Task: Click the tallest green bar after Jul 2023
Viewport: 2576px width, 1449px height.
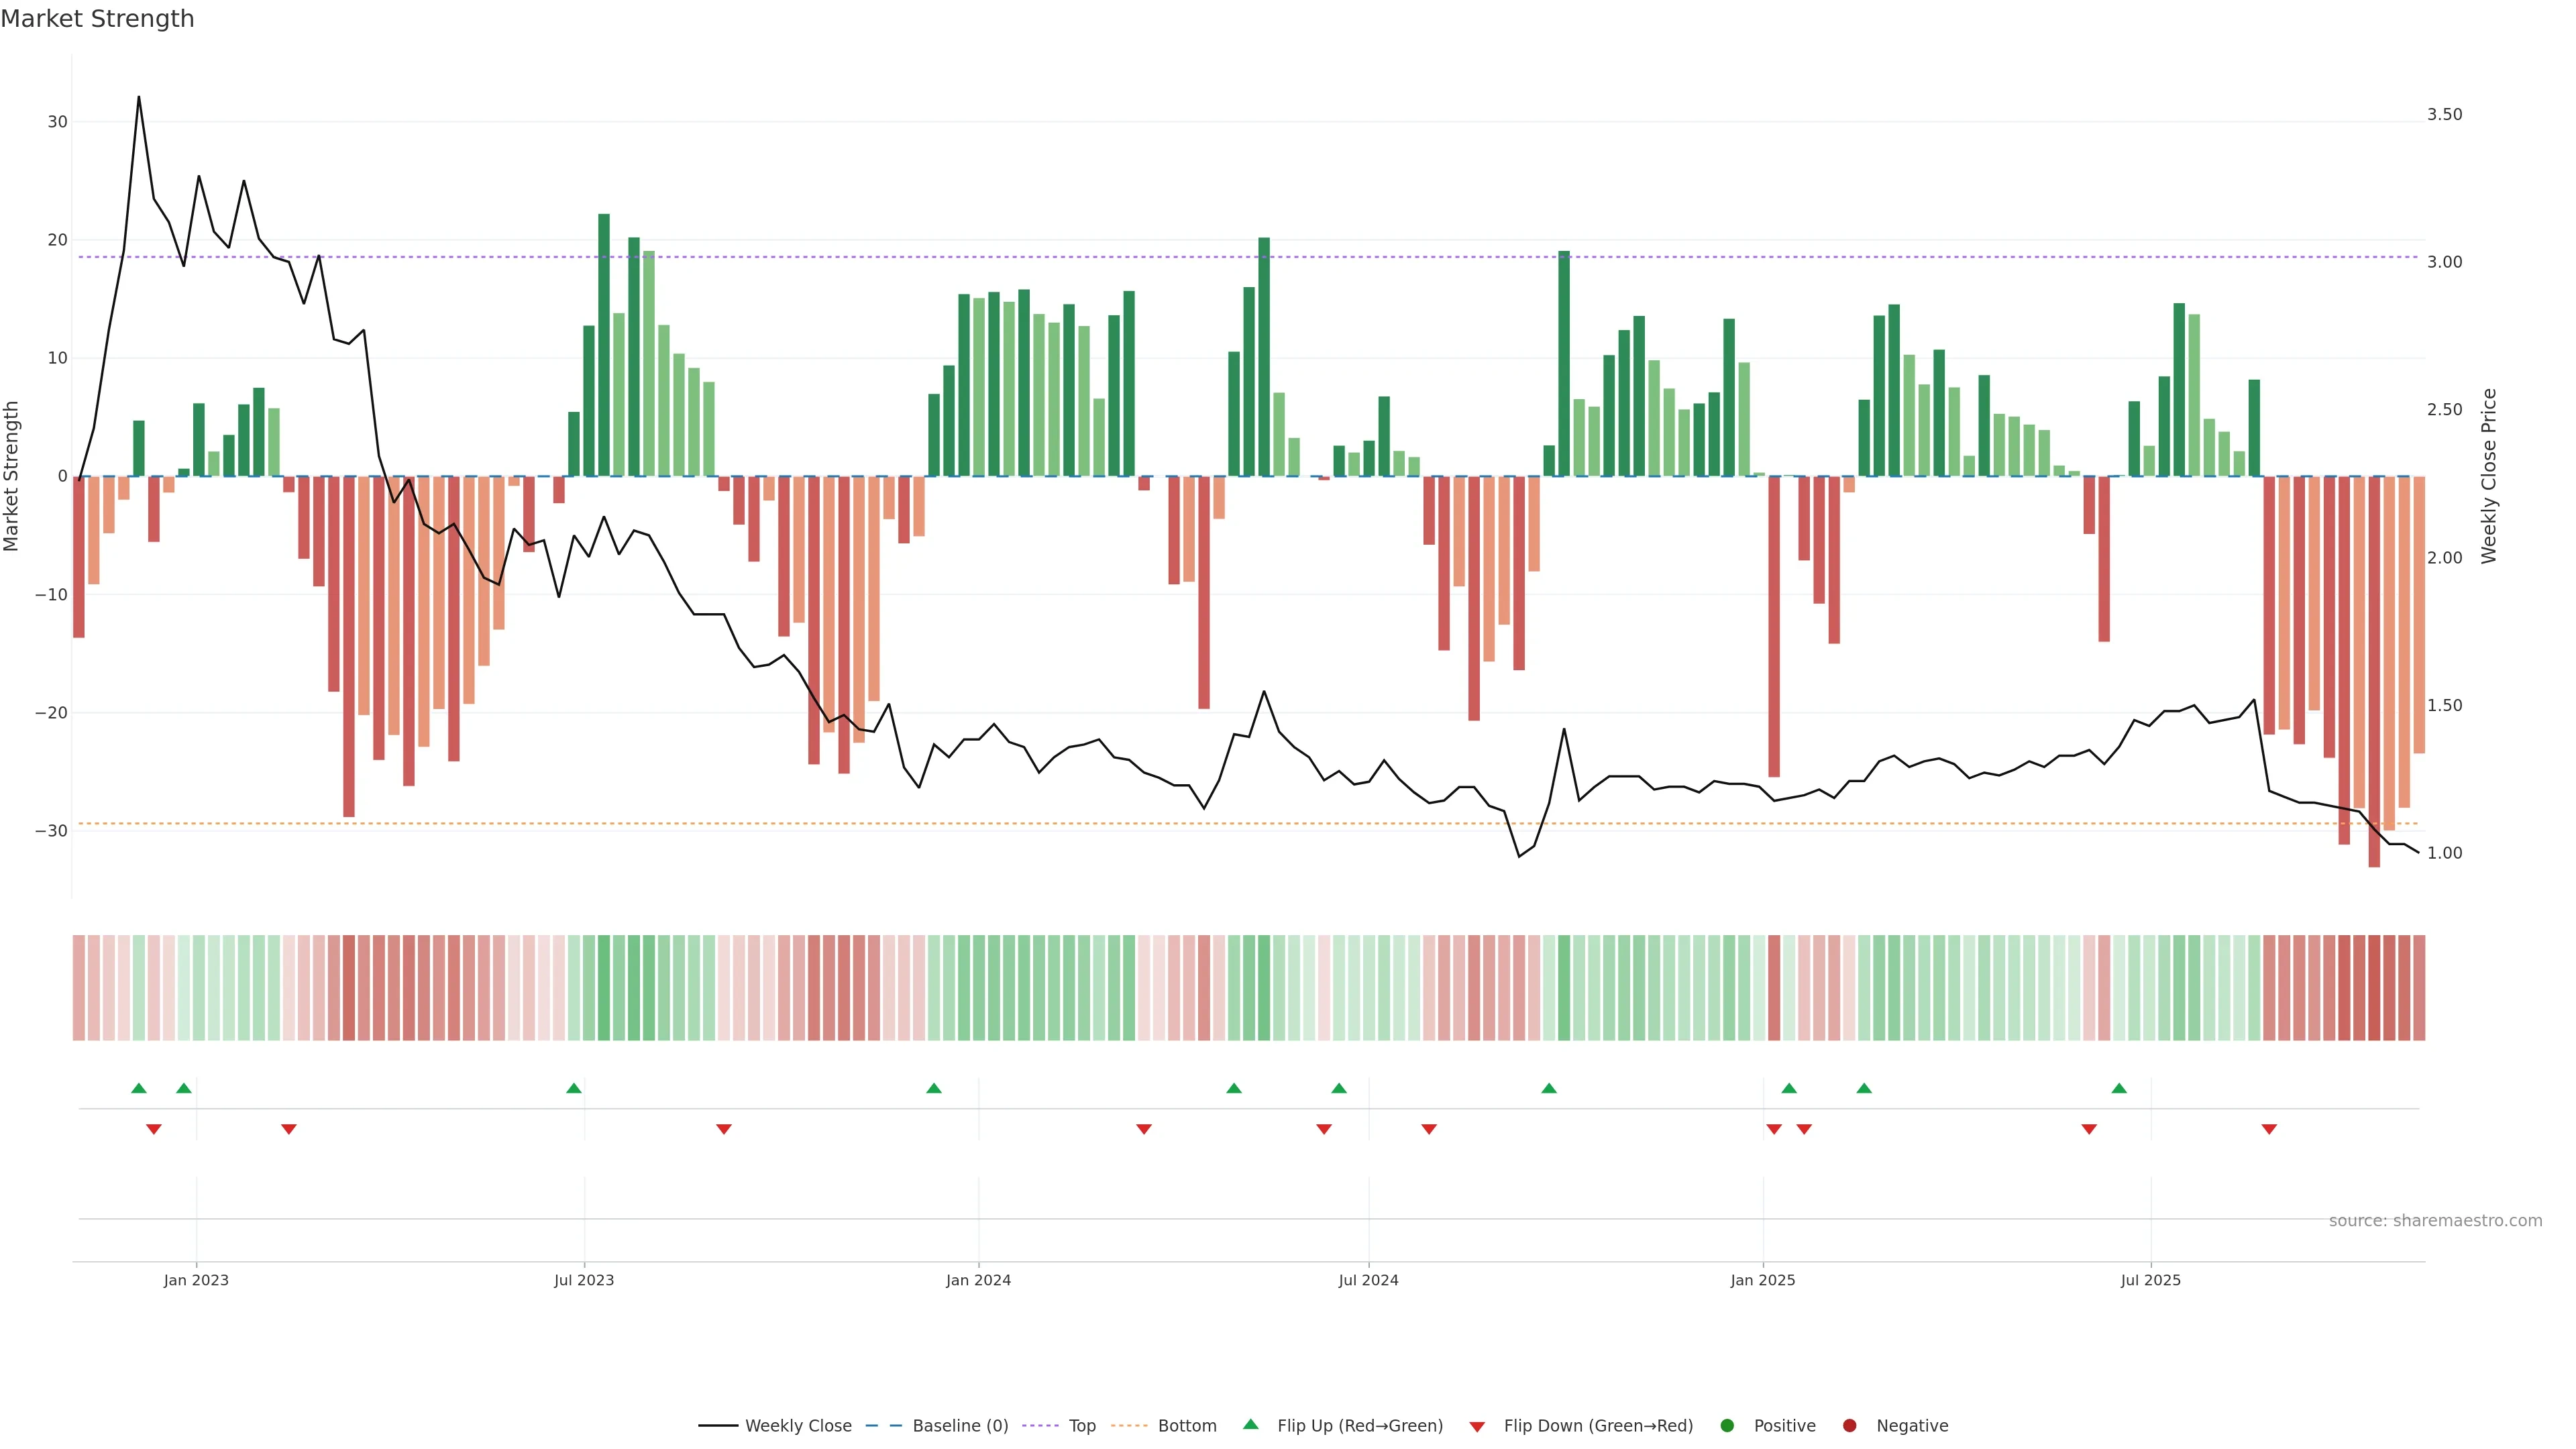Action: [604, 344]
